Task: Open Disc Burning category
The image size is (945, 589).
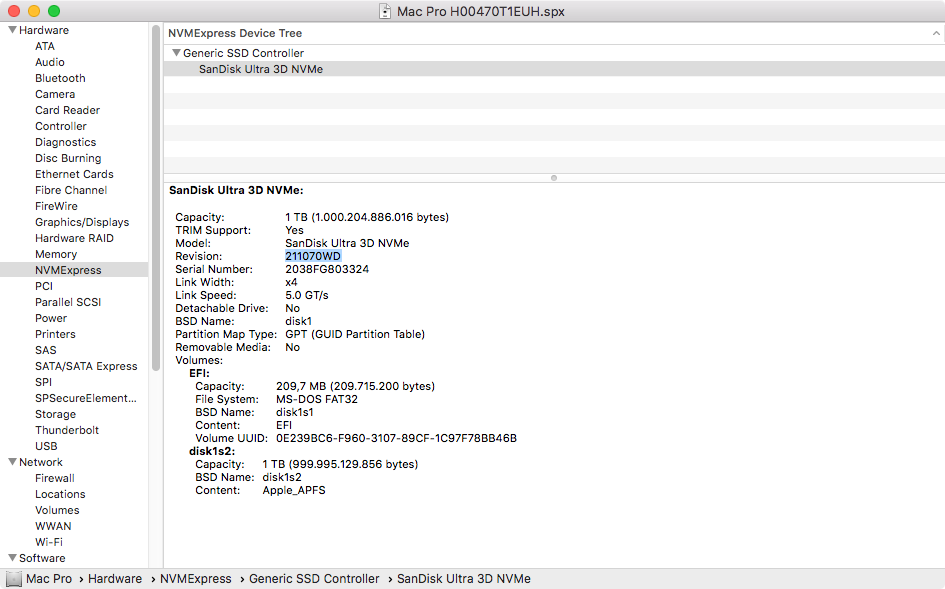Action: [x=68, y=158]
